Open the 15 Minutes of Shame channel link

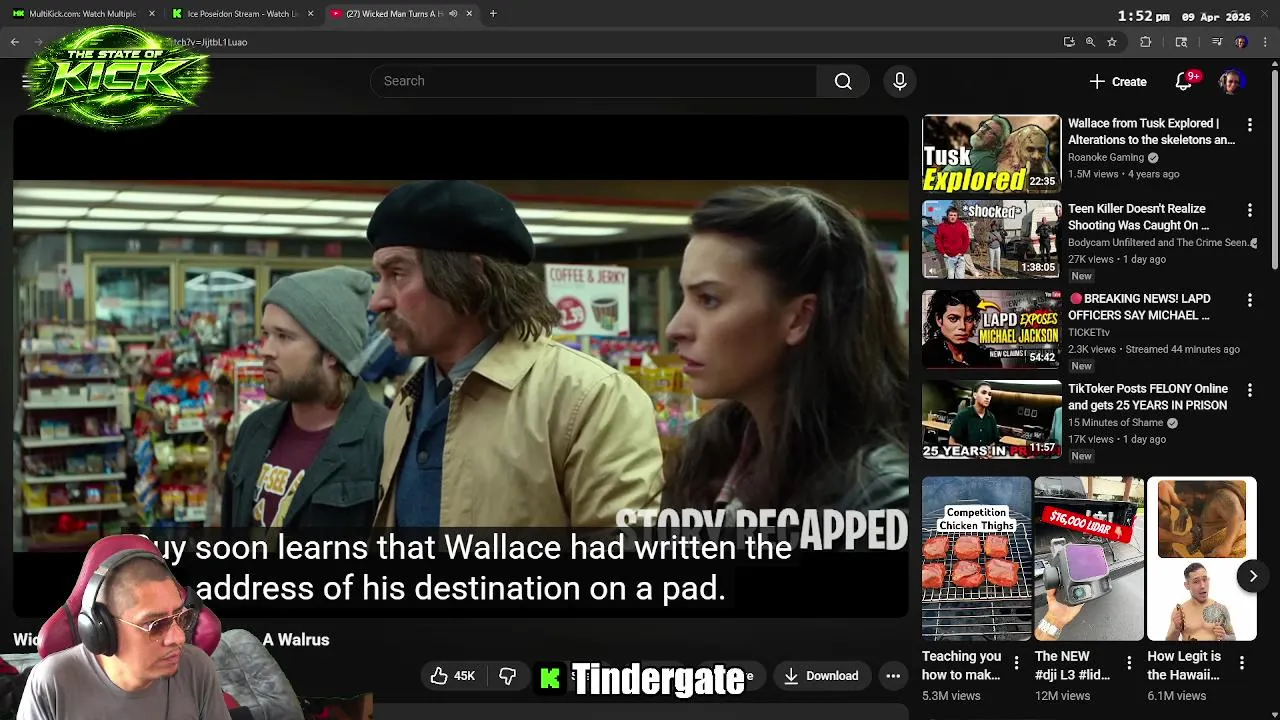[1115, 422]
